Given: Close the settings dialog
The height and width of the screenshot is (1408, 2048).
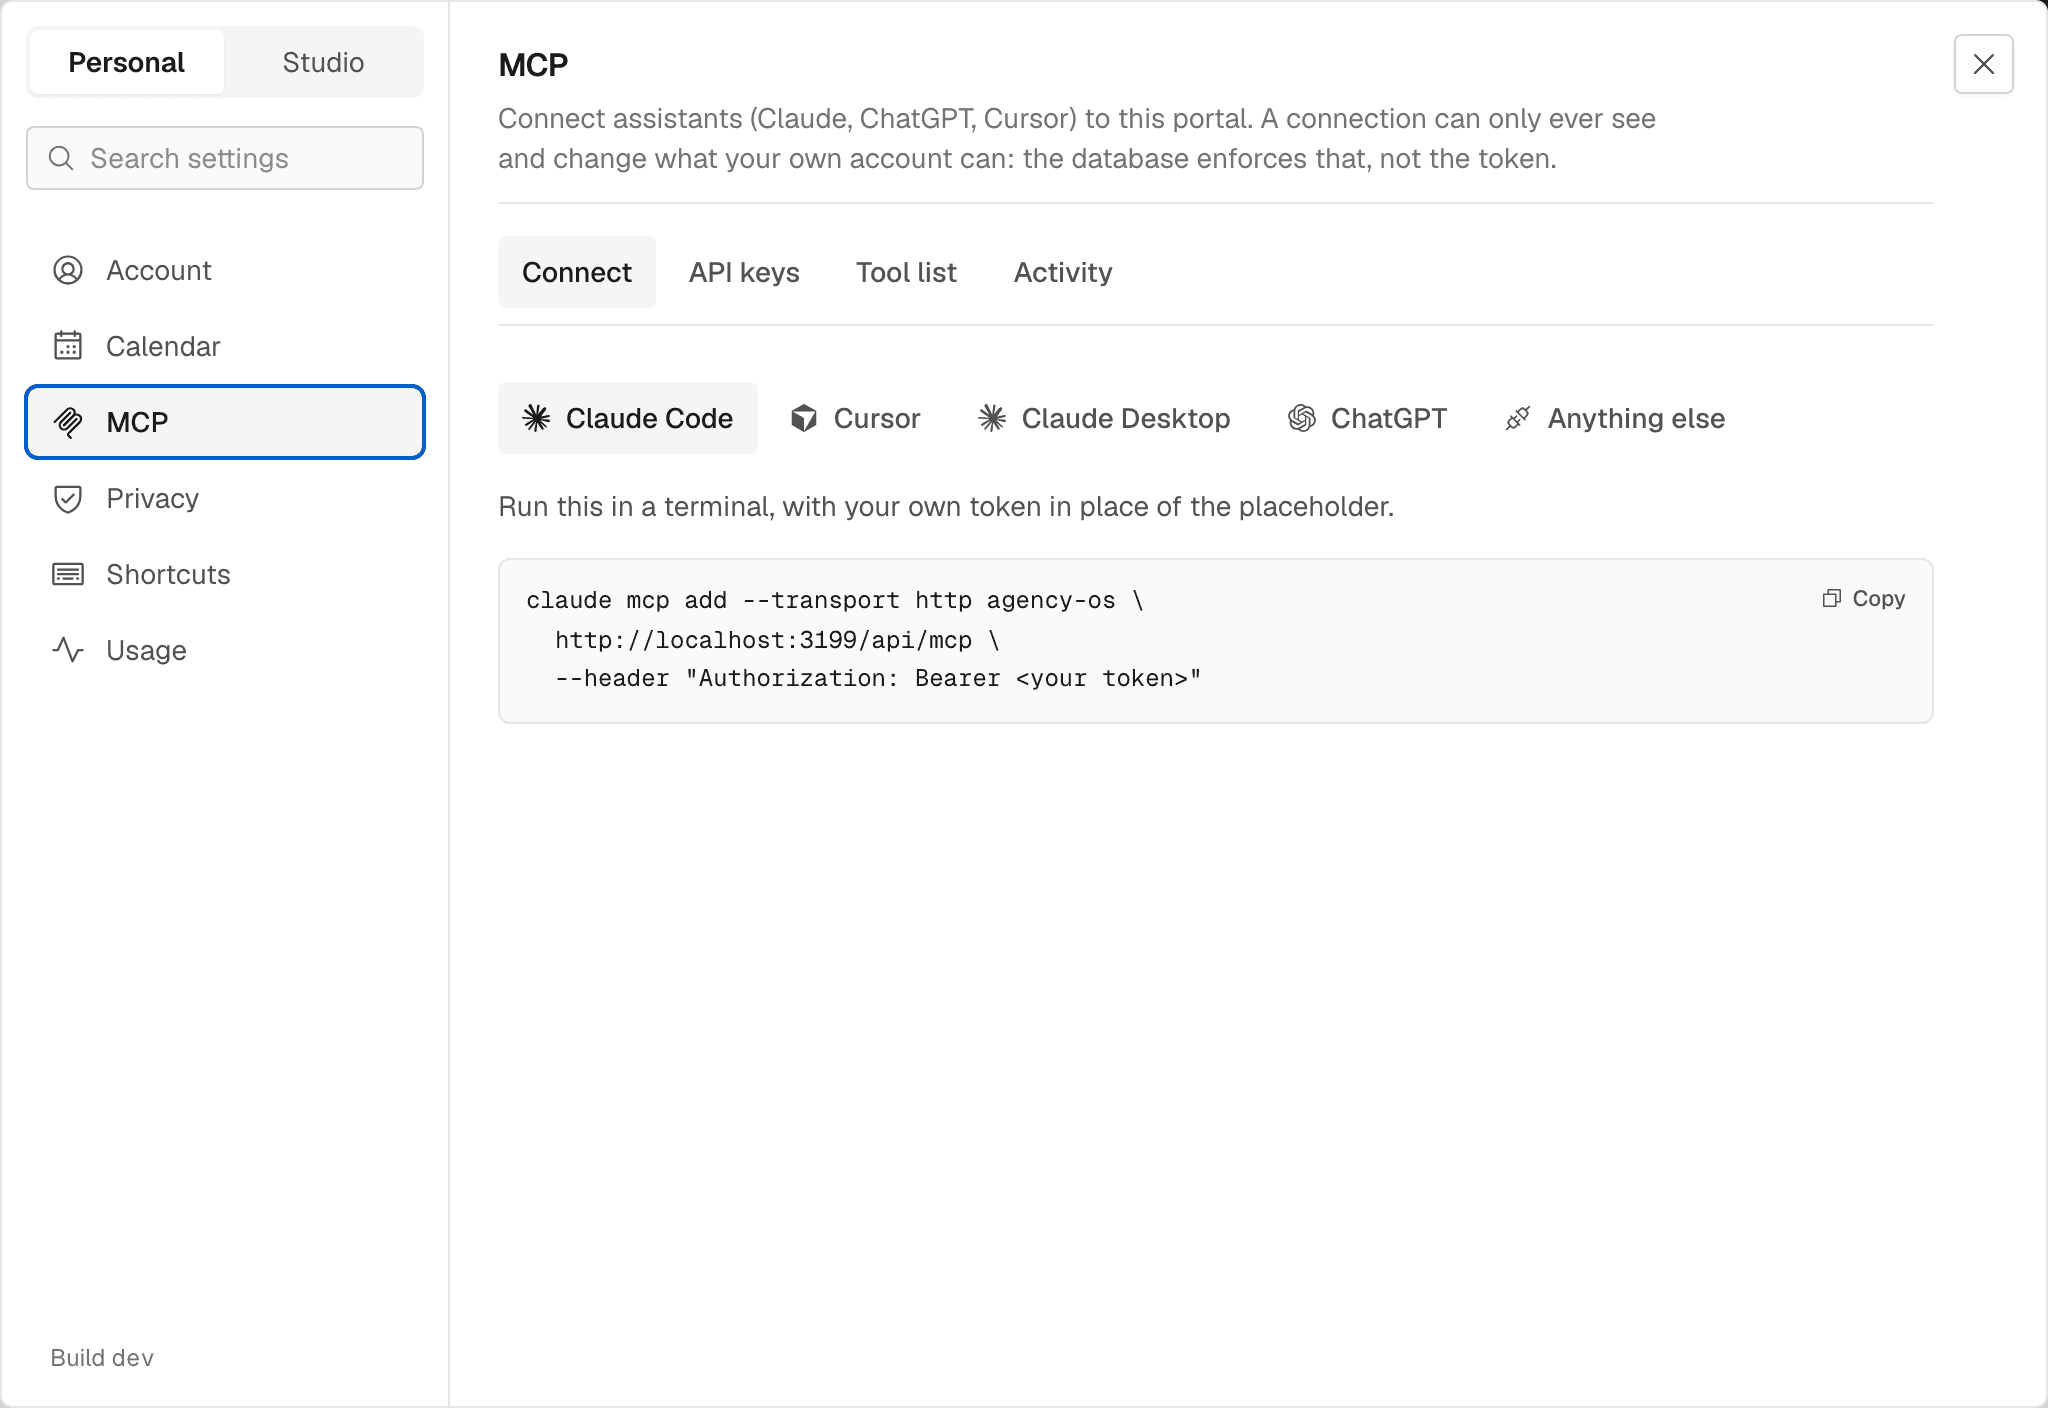Looking at the screenshot, I should click(1984, 64).
